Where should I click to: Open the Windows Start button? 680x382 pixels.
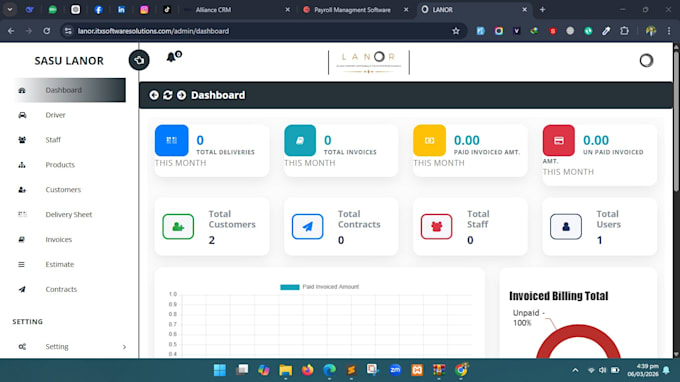coord(220,370)
